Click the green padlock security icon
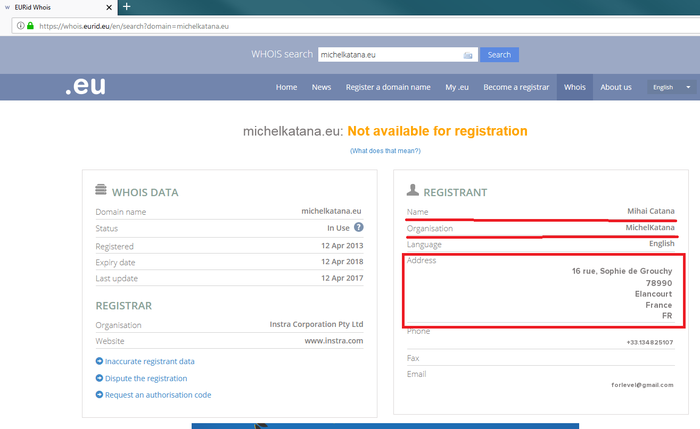The width and height of the screenshot is (700, 429). (x=30, y=26)
